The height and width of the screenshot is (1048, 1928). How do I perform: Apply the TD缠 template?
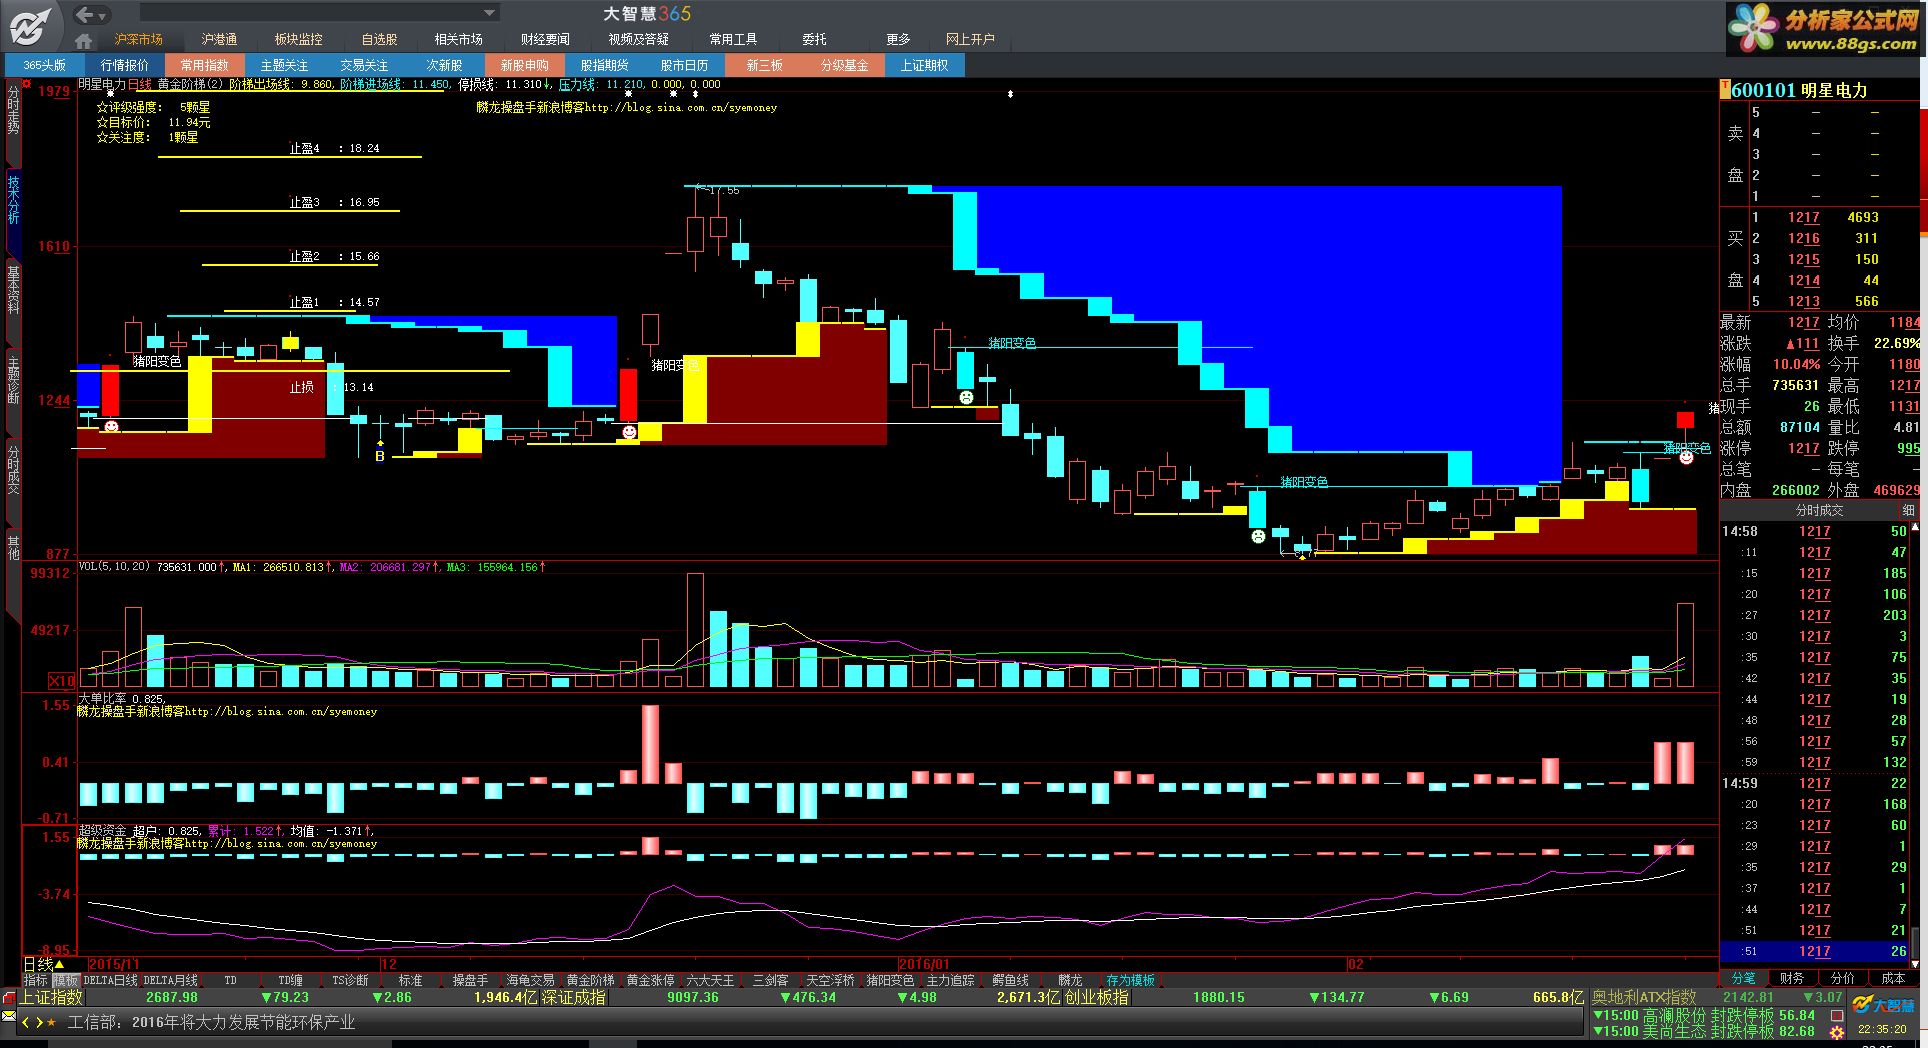(290, 980)
